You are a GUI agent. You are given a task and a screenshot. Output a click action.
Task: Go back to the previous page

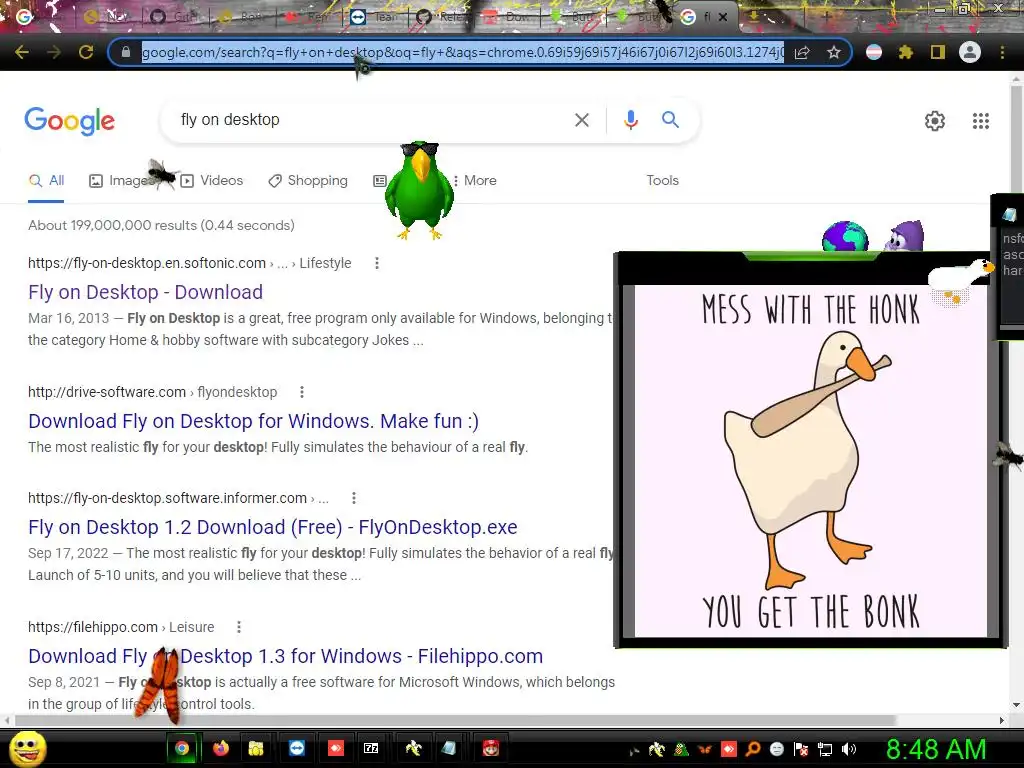22,52
